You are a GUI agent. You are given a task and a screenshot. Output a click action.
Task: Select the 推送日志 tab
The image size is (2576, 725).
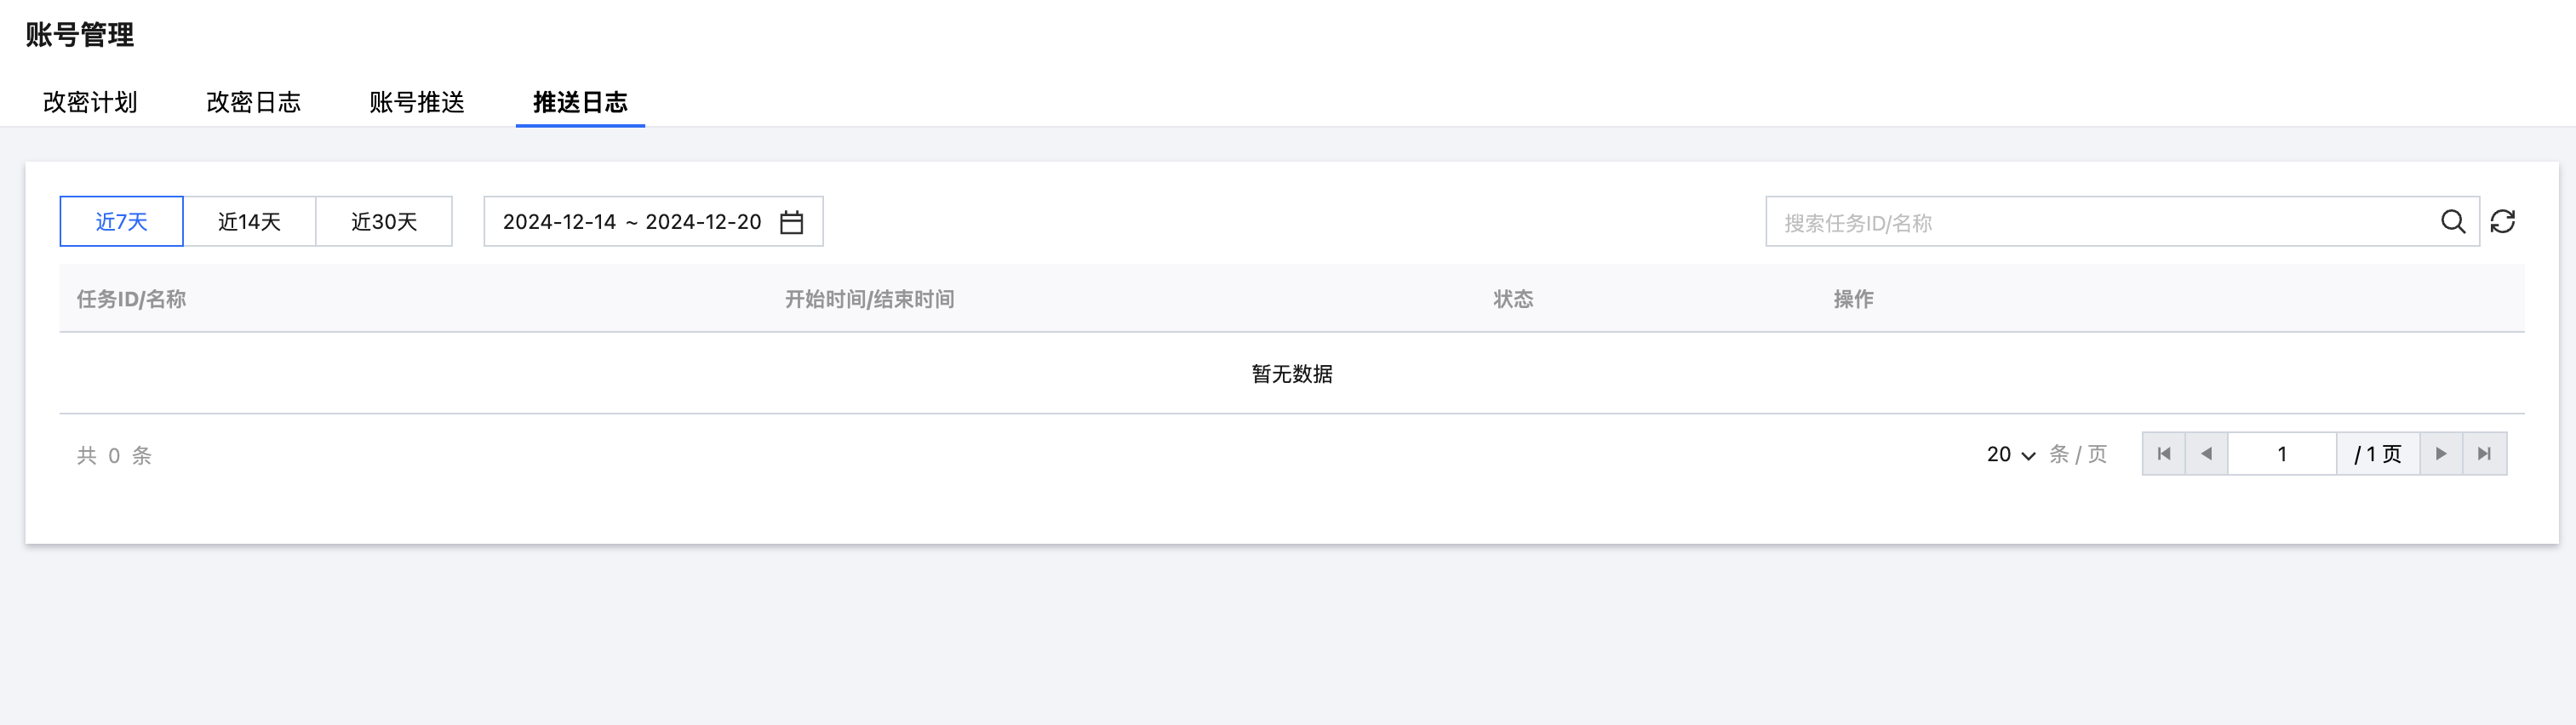click(x=580, y=102)
